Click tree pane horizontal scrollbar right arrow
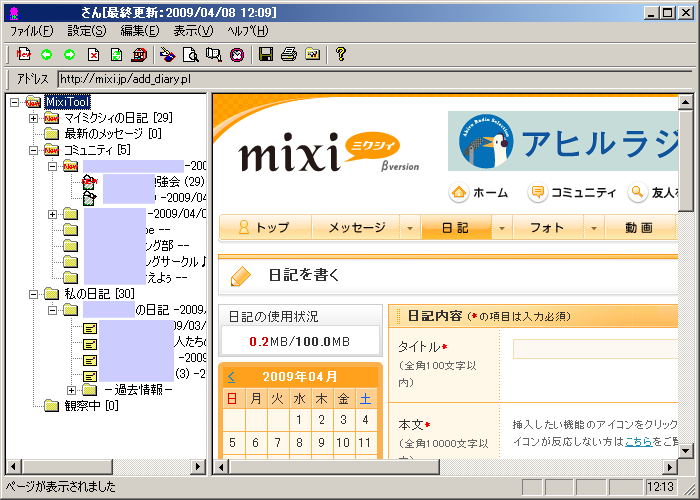Viewport: 700px width, 500px height. pos(197,467)
